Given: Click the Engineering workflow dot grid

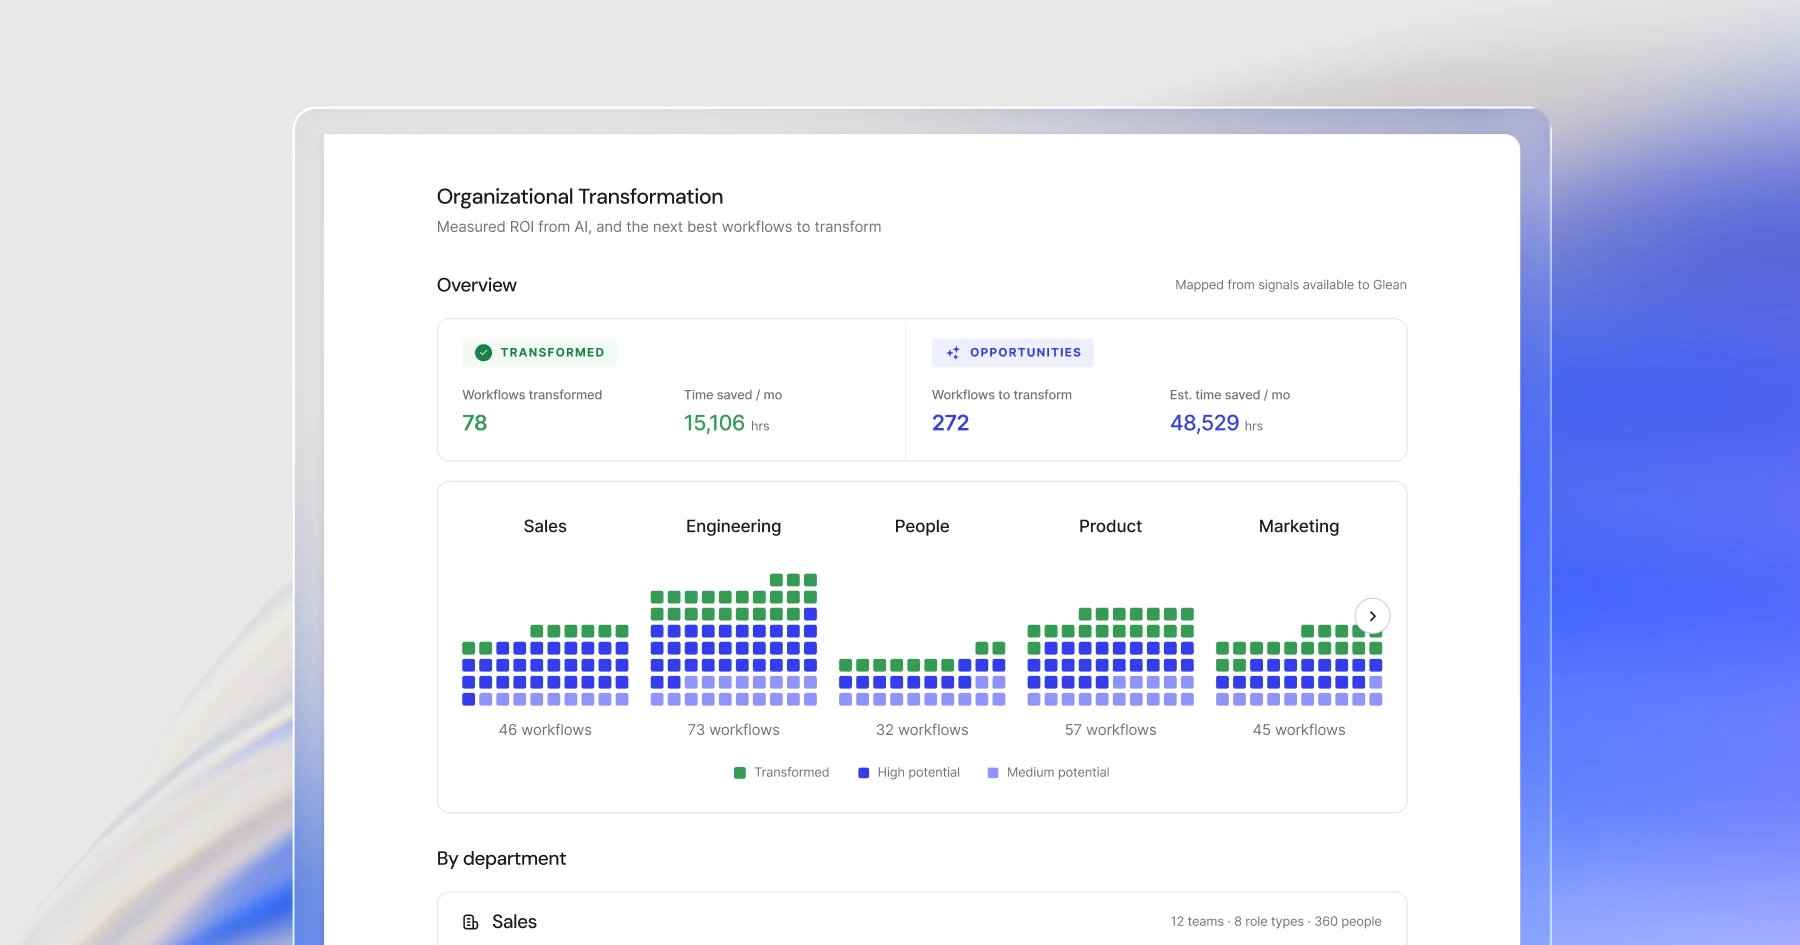Looking at the screenshot, I should tap(734, 640).
